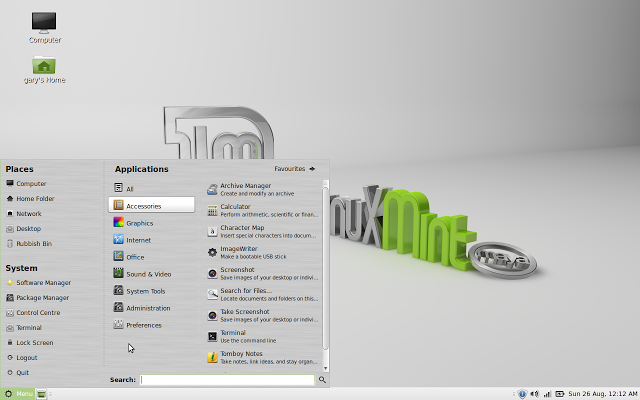Viewport: 640px width, 400px height.
Task: Click the show desktop panel icon
Action: coord(41,394)
